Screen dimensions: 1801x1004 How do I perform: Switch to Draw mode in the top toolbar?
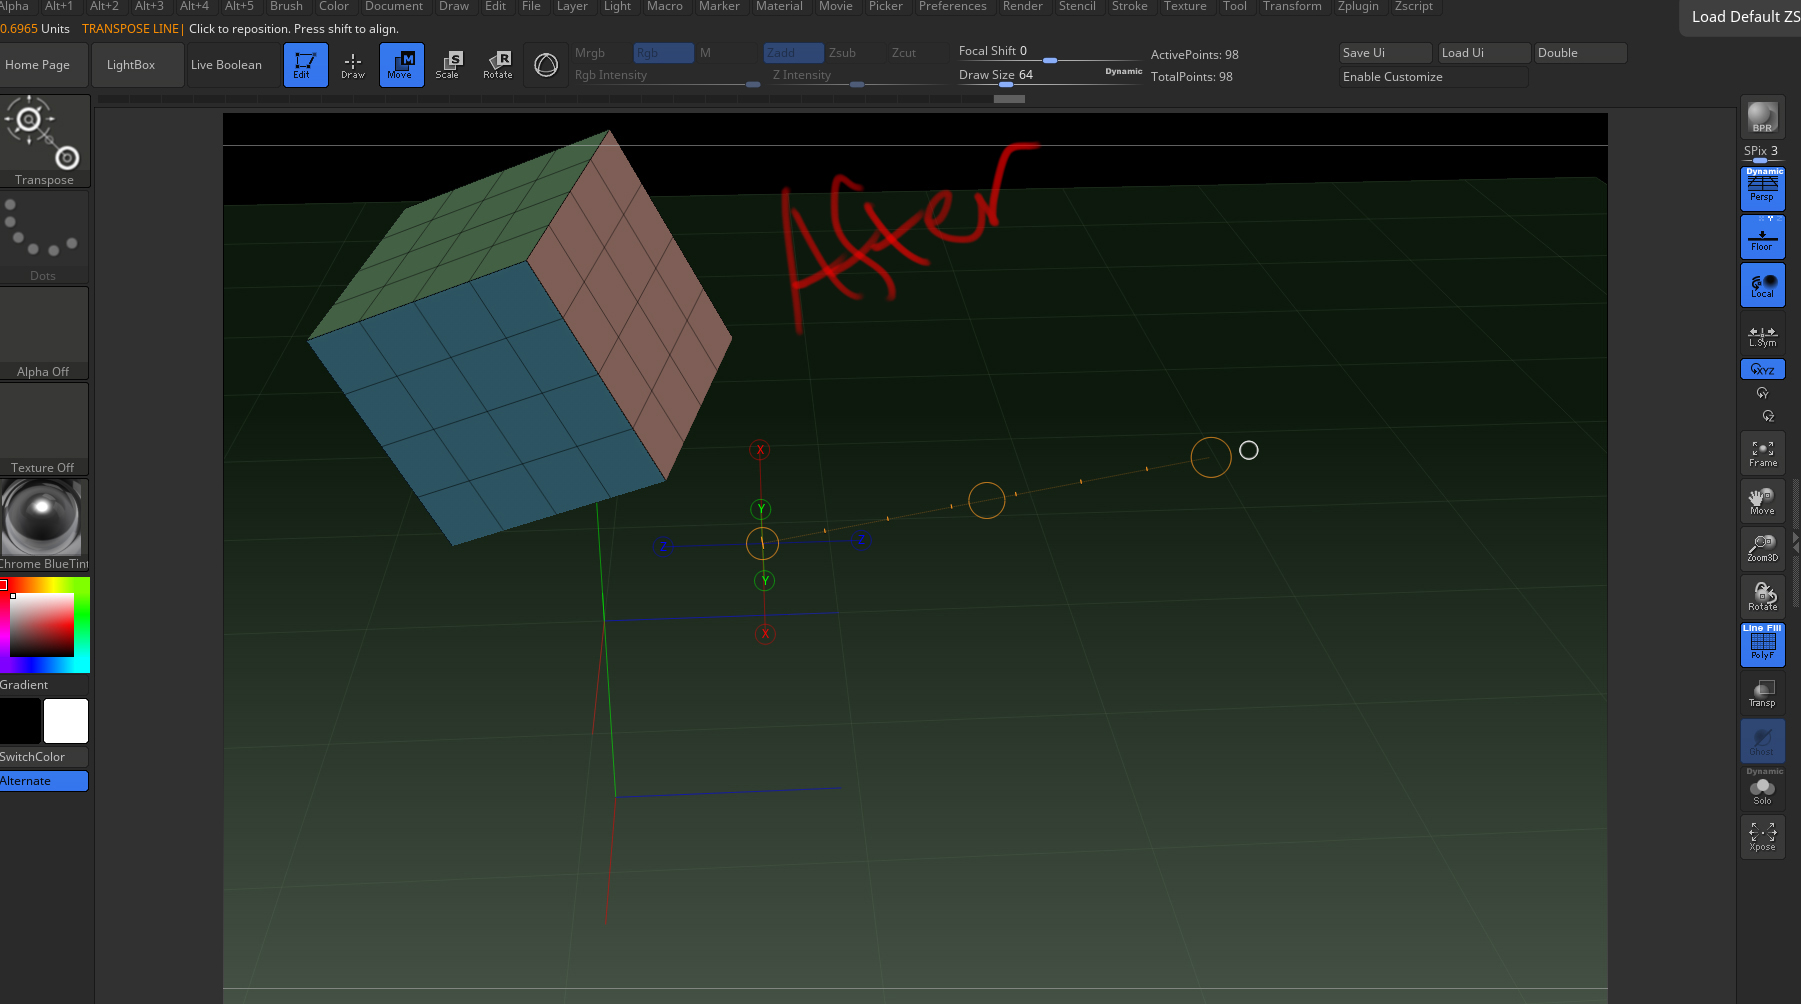(353, 65)
